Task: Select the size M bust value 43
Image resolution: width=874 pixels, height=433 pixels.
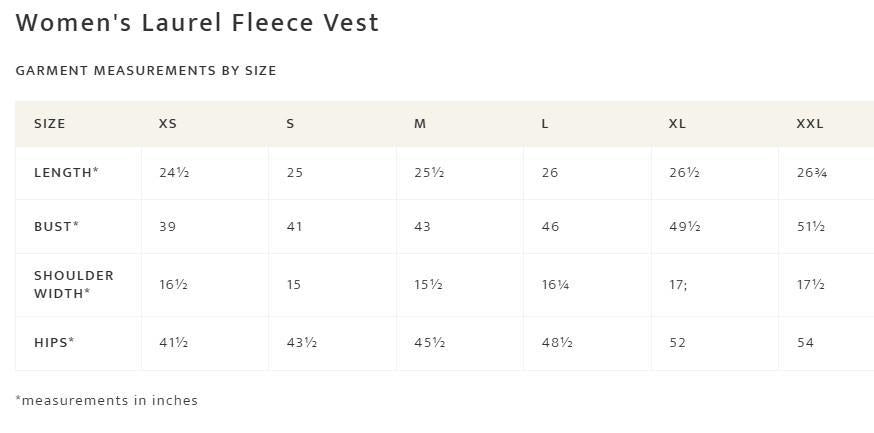Action: tap(422, 227)
